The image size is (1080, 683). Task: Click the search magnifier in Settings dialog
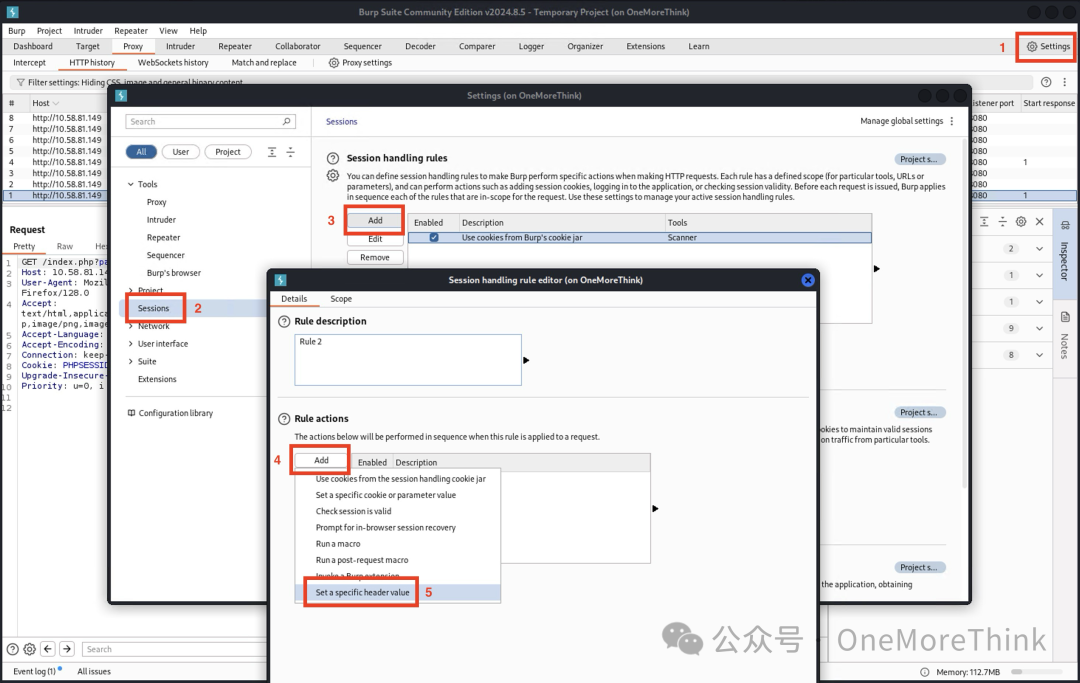point(287,121)
